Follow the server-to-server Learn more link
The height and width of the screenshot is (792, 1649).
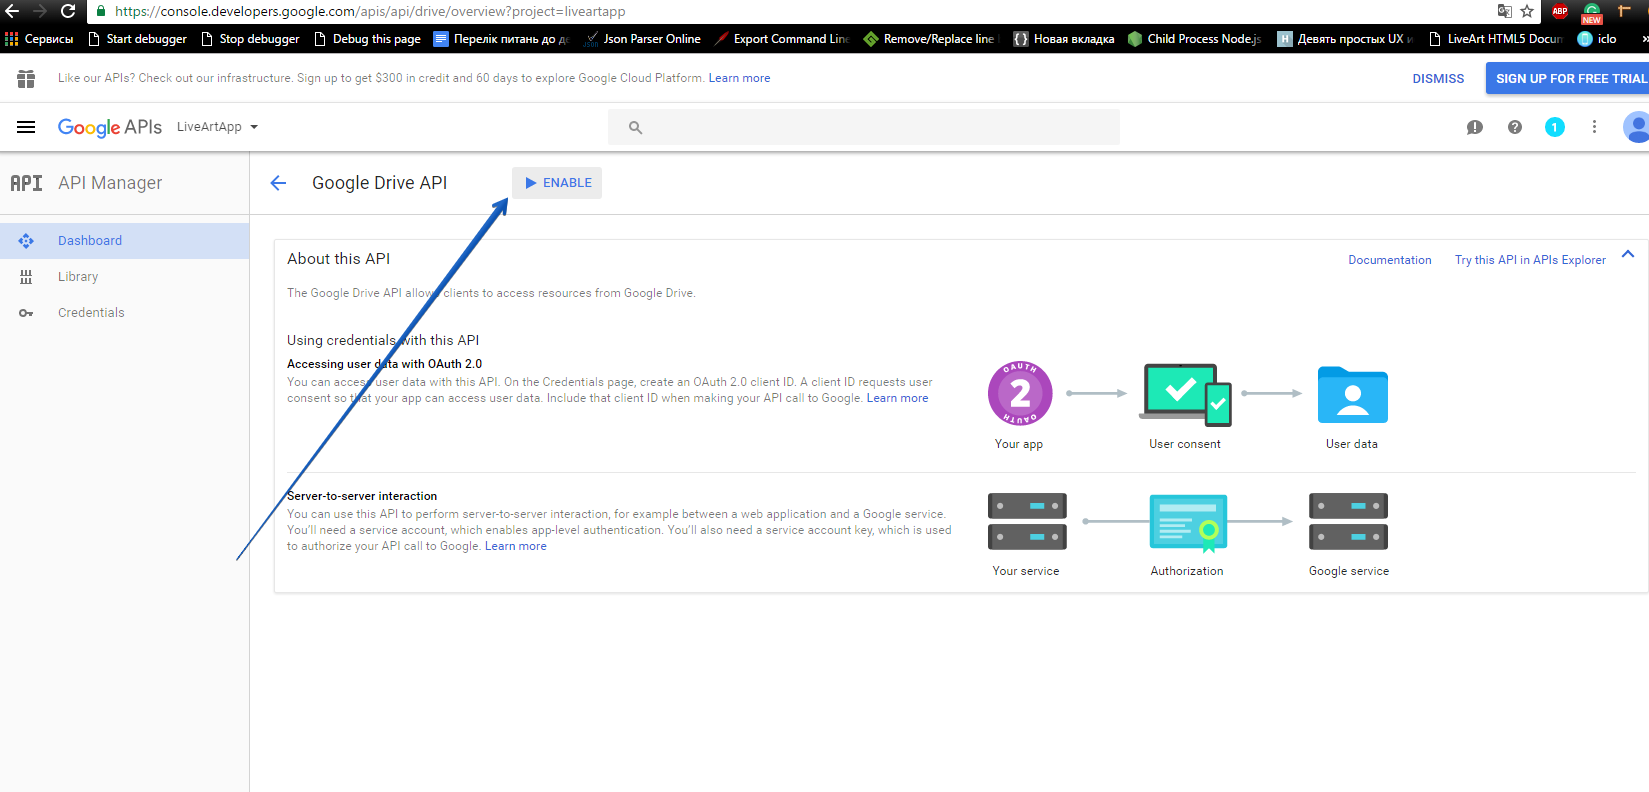(516, 546)
